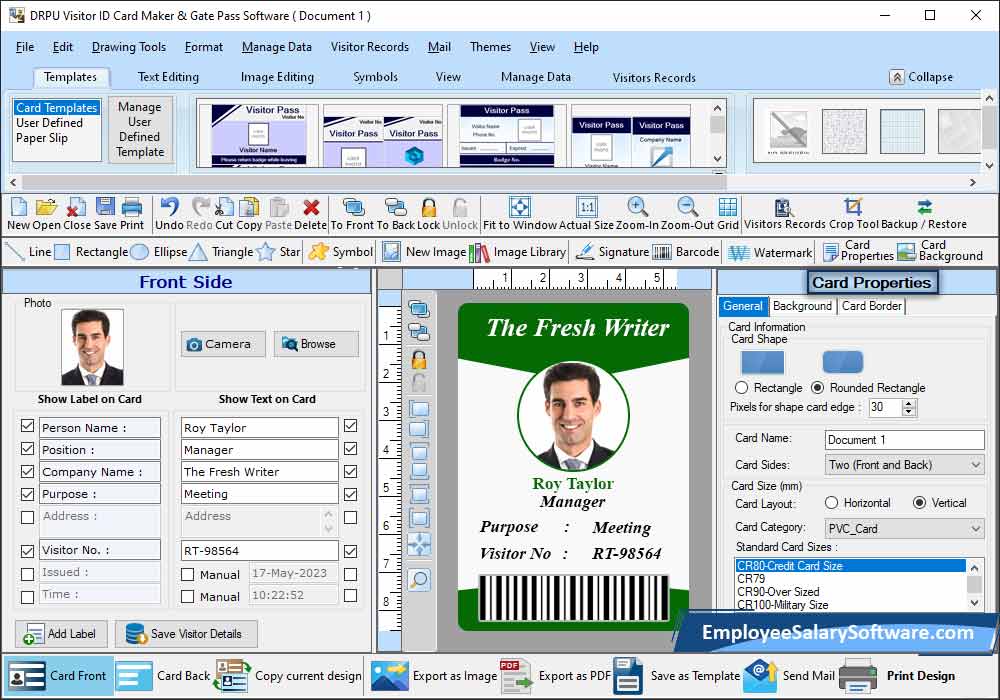Click the Zoom-In magnifier
Viewport: 1000px width, 700px height.
[637, 207]
